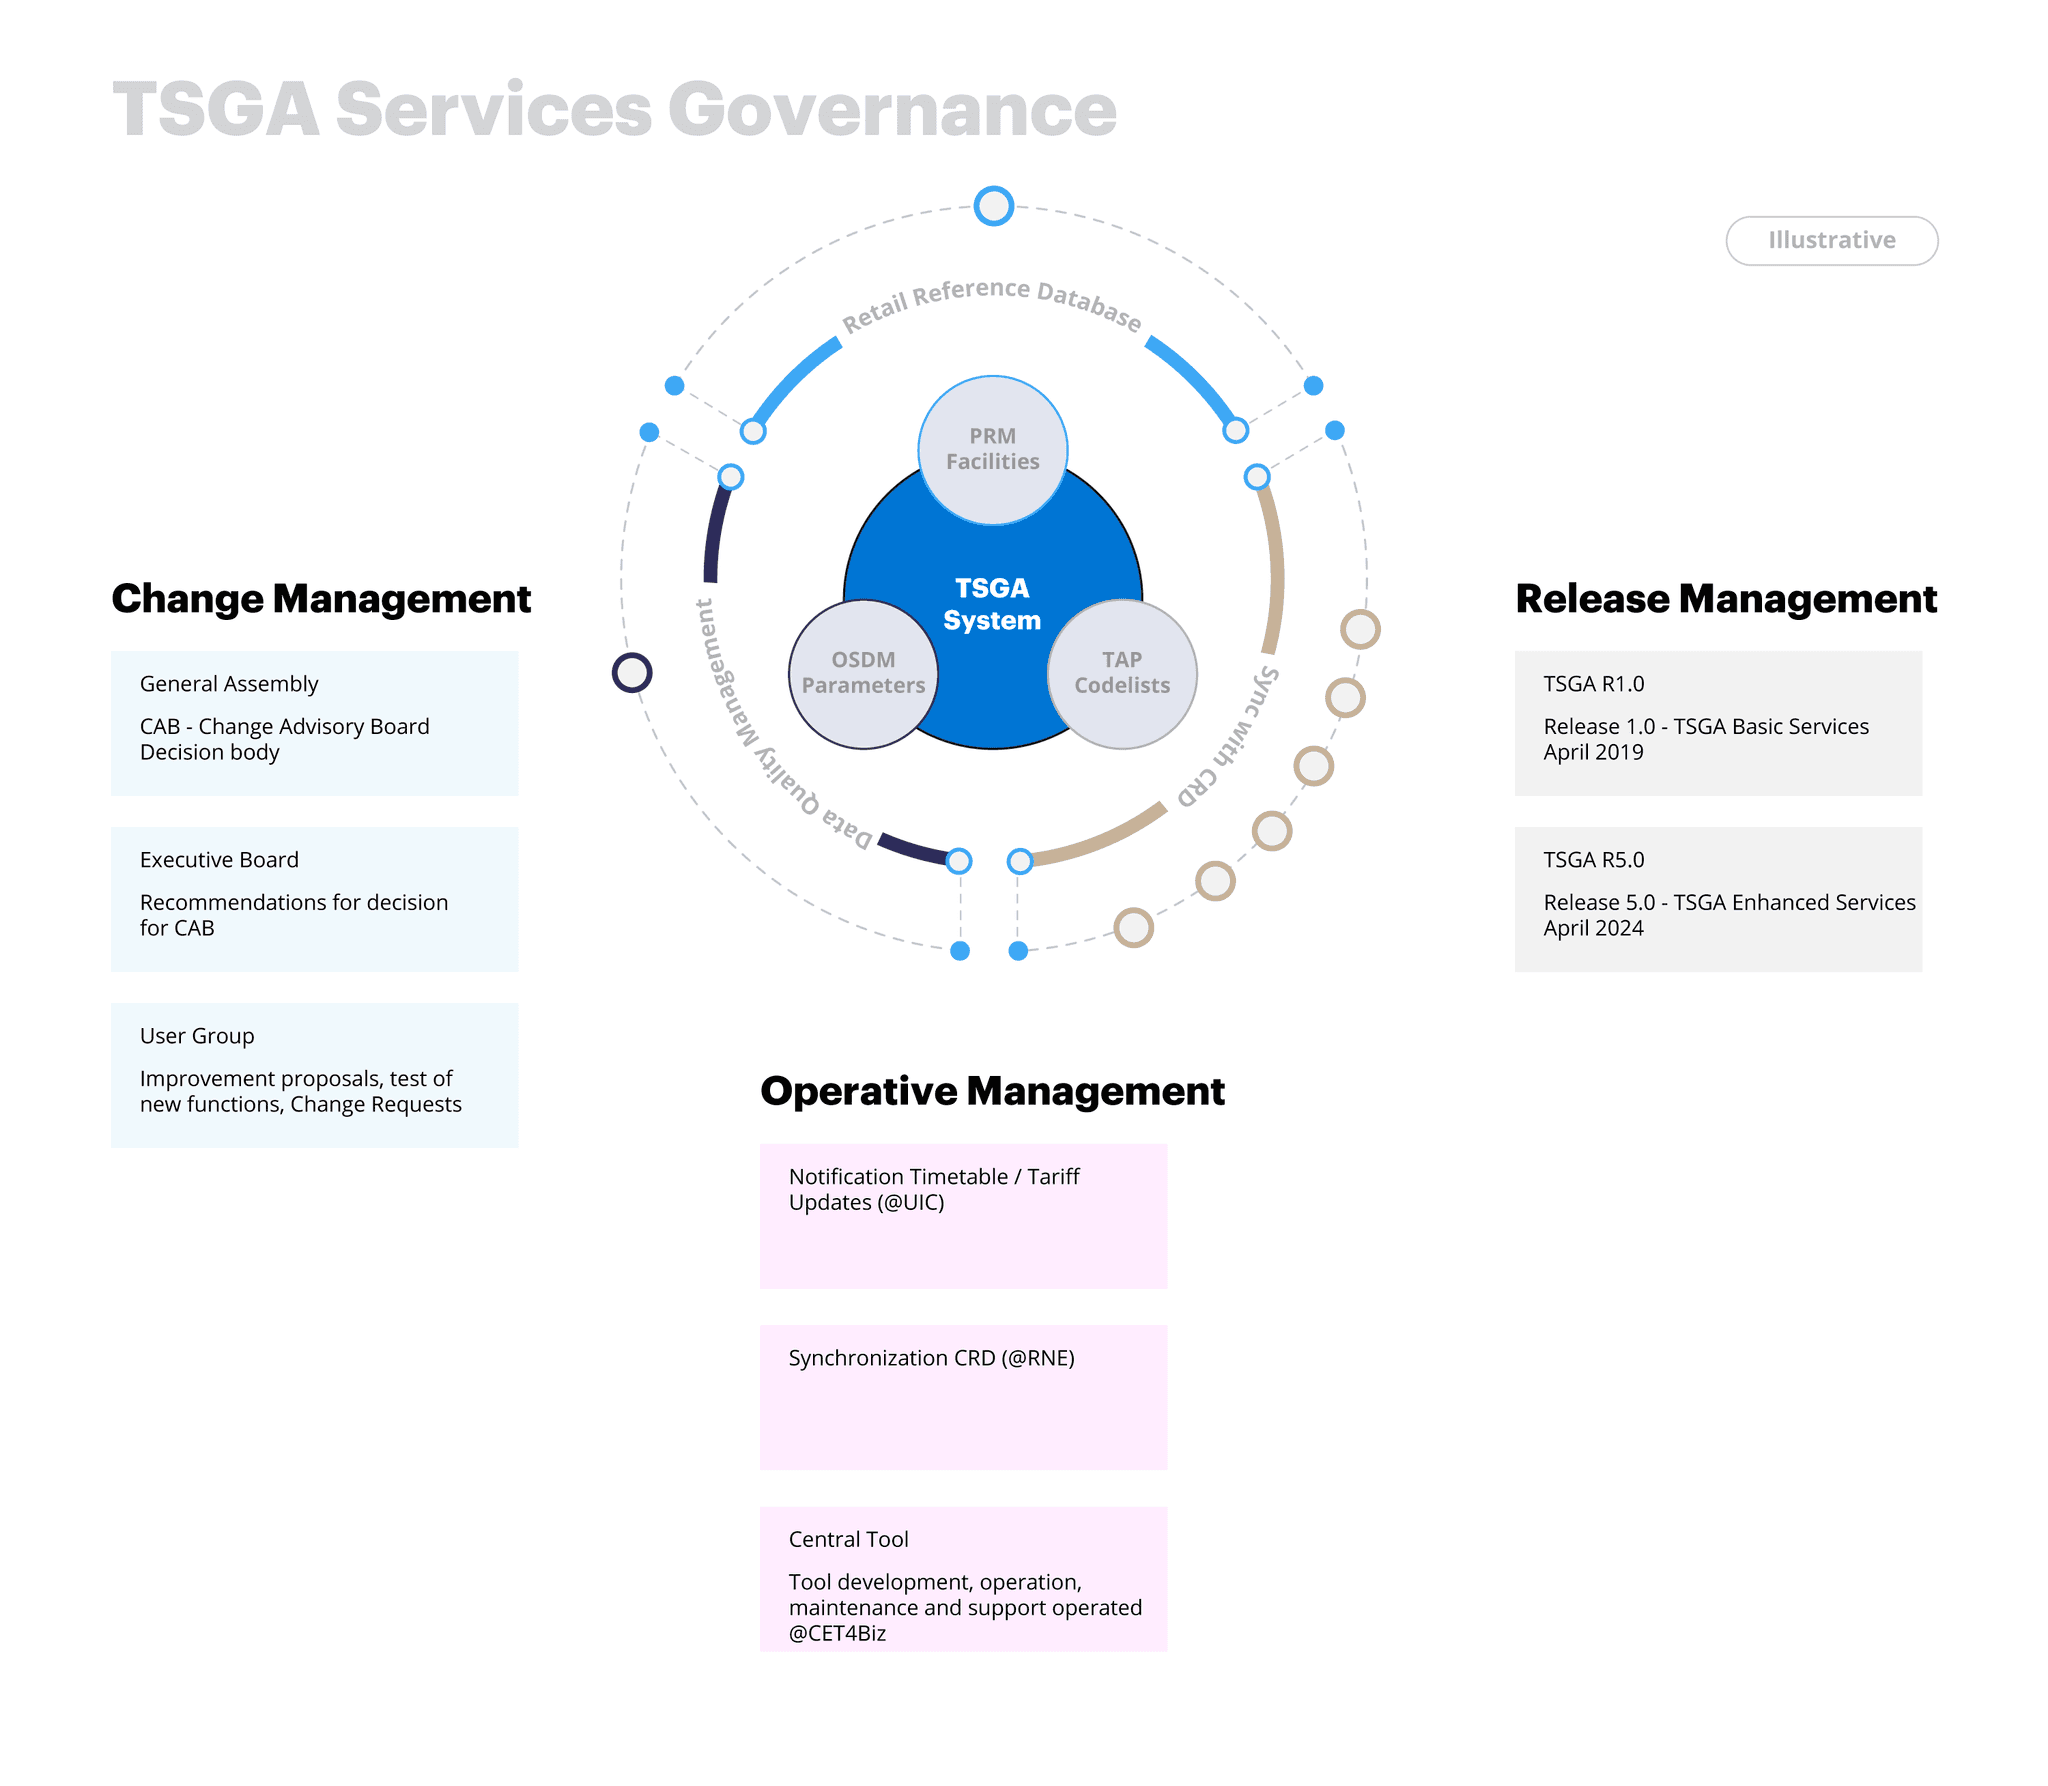Click the Illustrative pill button
Screen dimensions: 2048x1786
pyautogui.click(x=1831, y=241)
